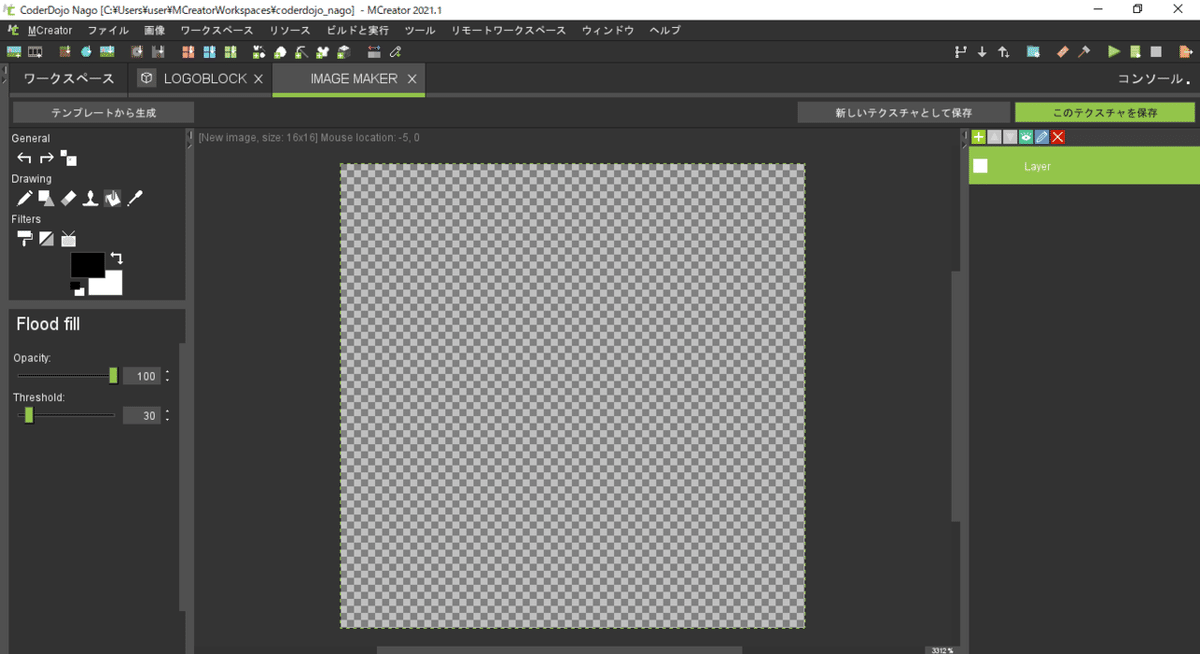The width and height of the screenshot is (1200, 654).
Task: Click the Undo arrow icon
Action: pyautogui.click(x=24, y=157)
